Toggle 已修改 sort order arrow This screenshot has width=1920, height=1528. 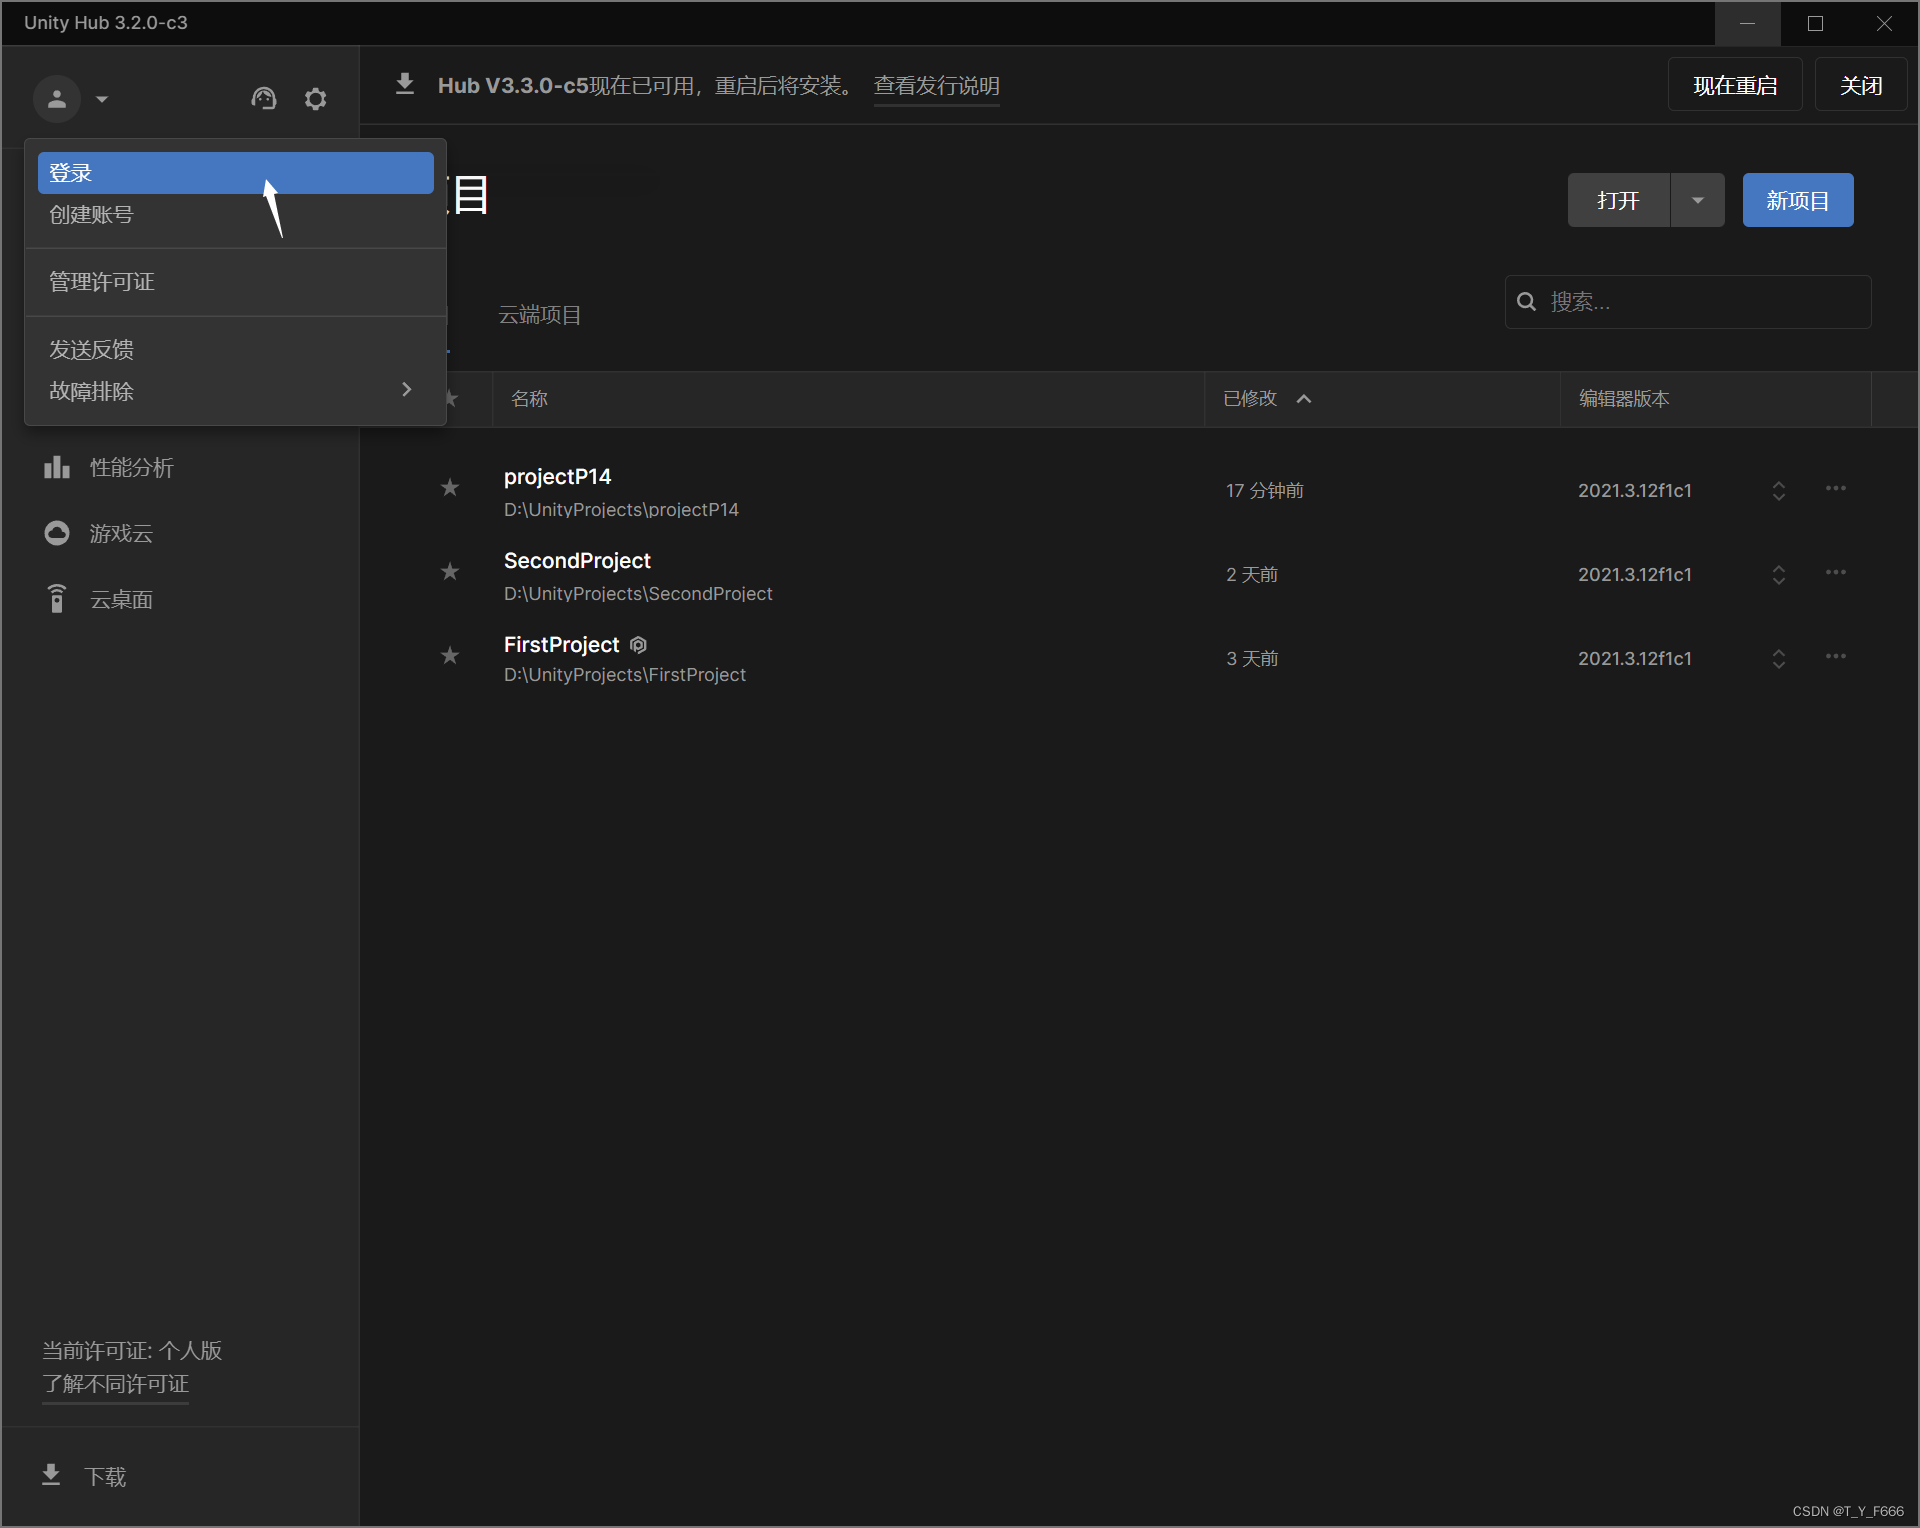(x=1304, y=399)
